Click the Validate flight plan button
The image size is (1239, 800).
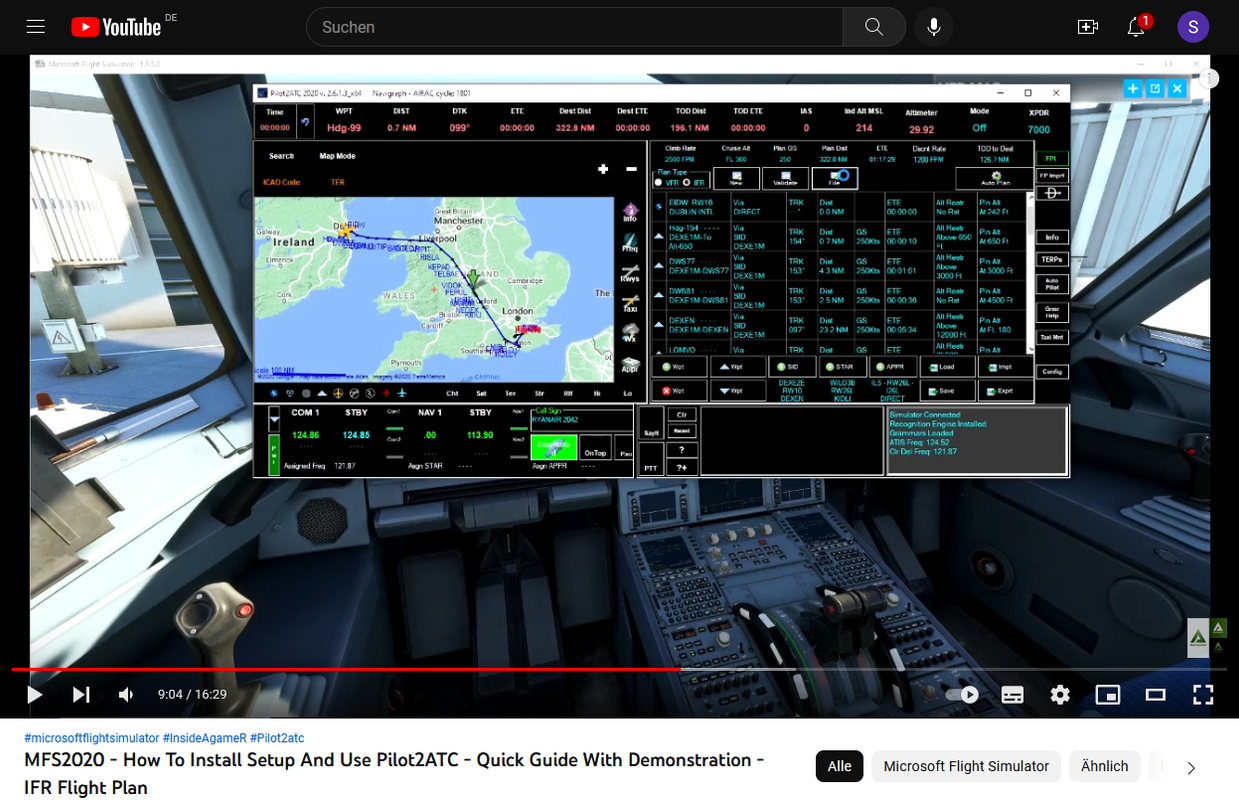[x=785, y=178]
